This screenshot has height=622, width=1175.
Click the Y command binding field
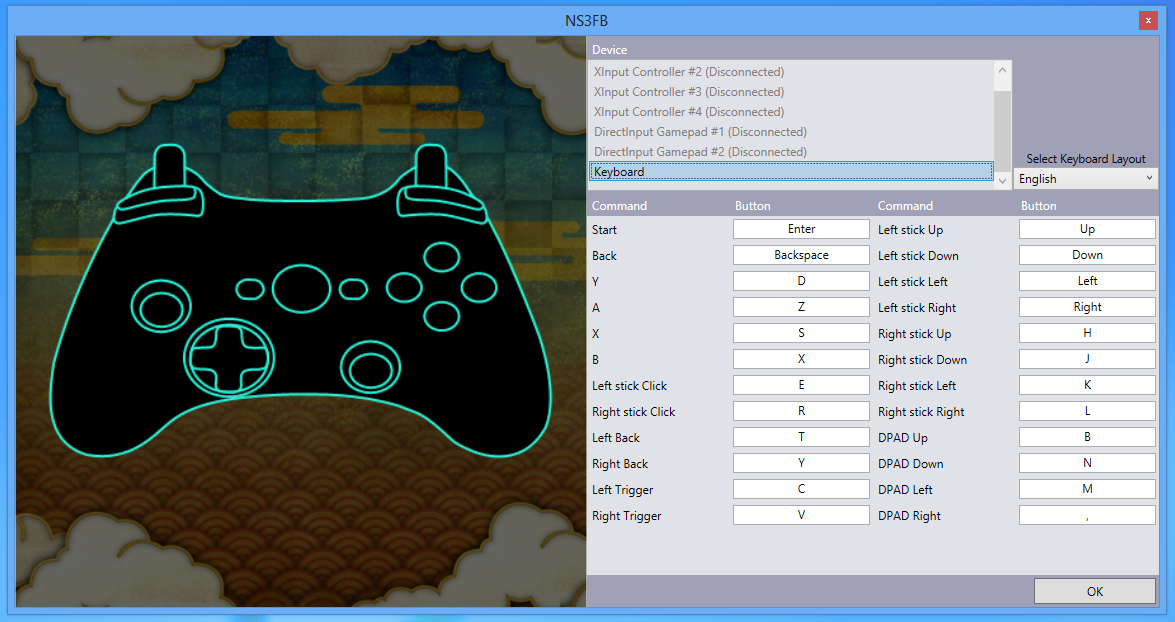tap(801, 281)
